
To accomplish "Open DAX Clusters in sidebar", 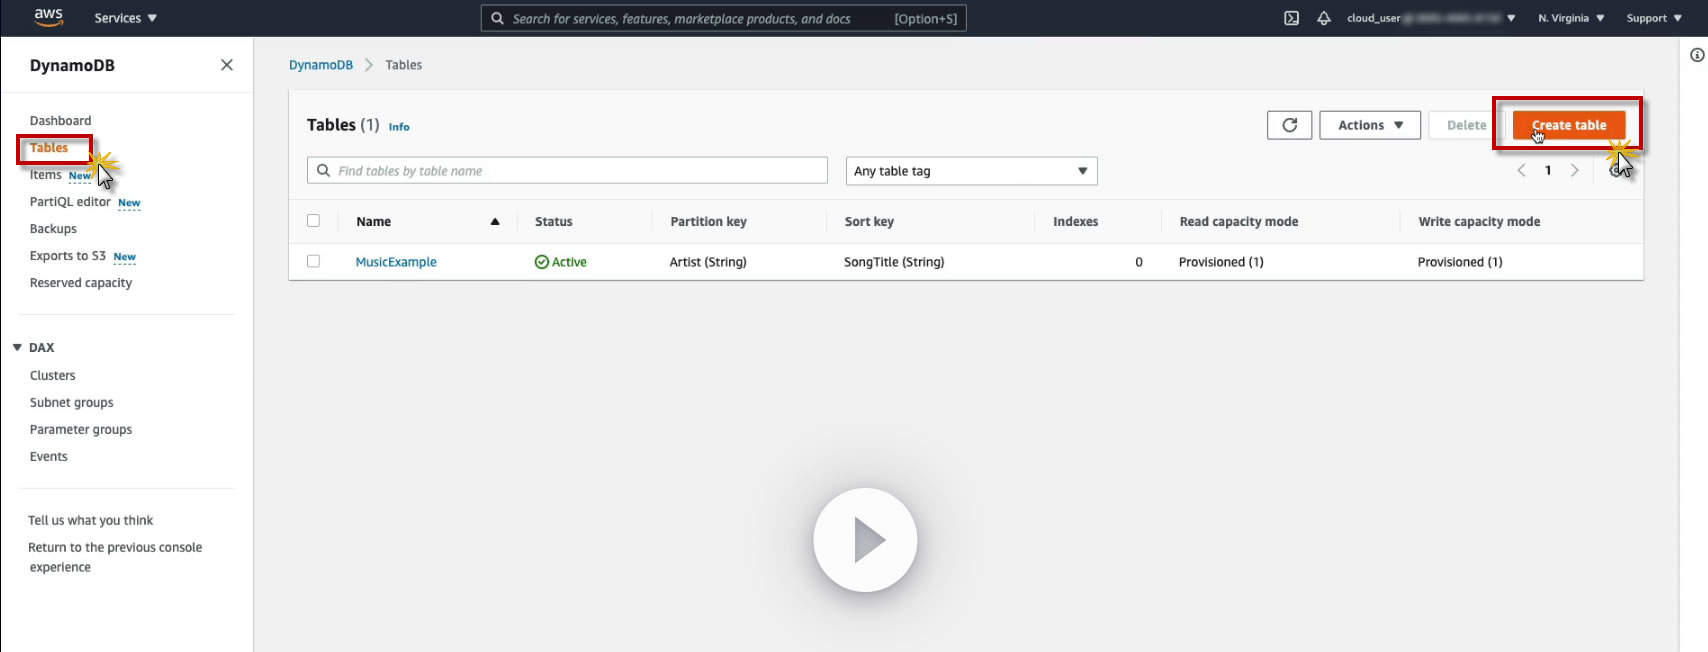I will click(x=52, y=376).
